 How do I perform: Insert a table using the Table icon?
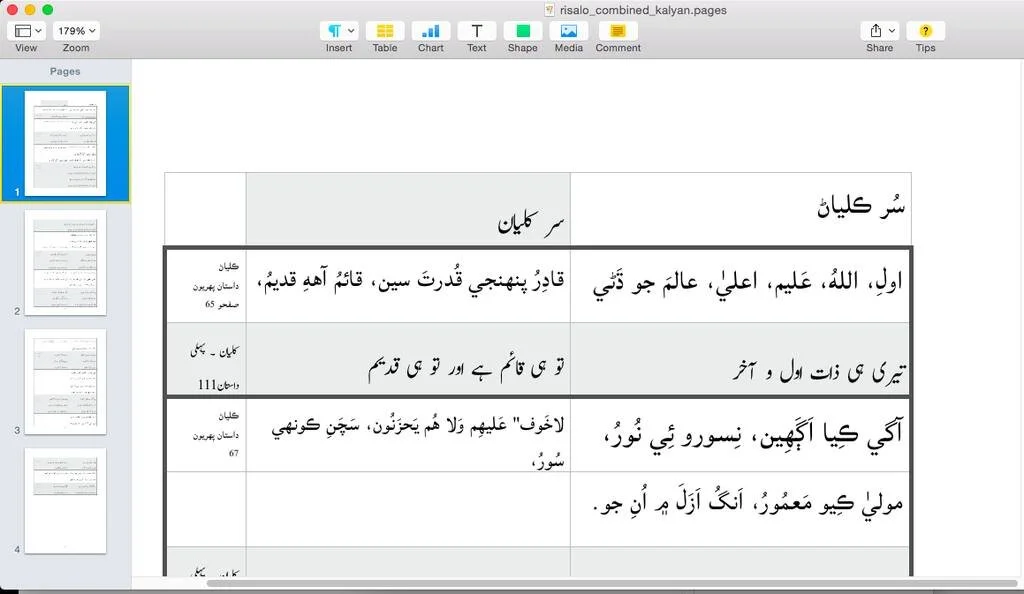point(385,32)
